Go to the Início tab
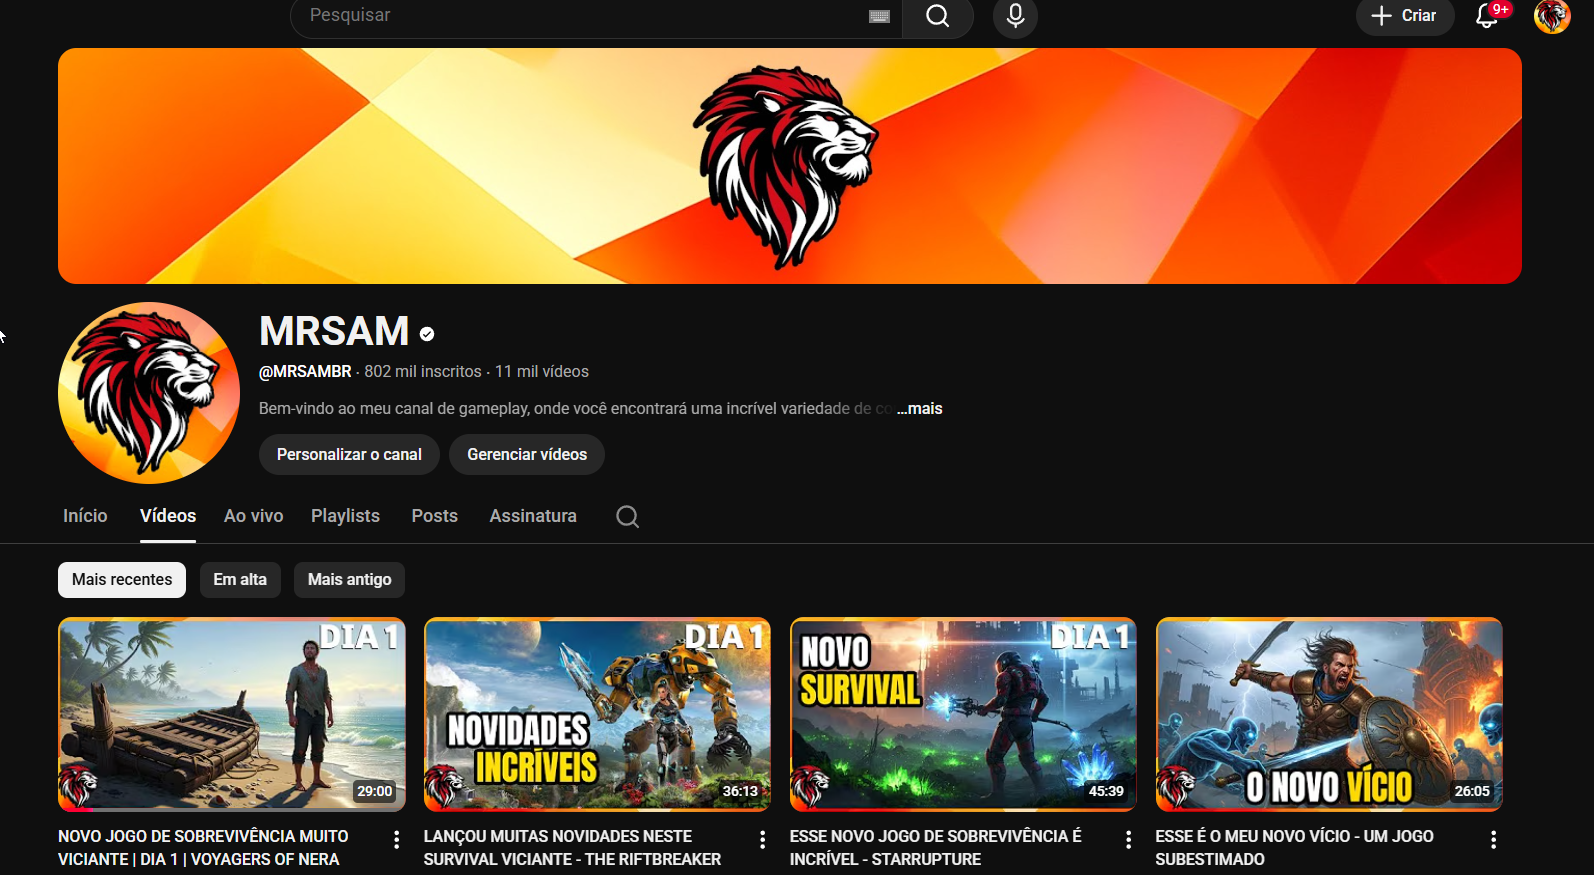The image size is (1594, 875). [85, 516]
